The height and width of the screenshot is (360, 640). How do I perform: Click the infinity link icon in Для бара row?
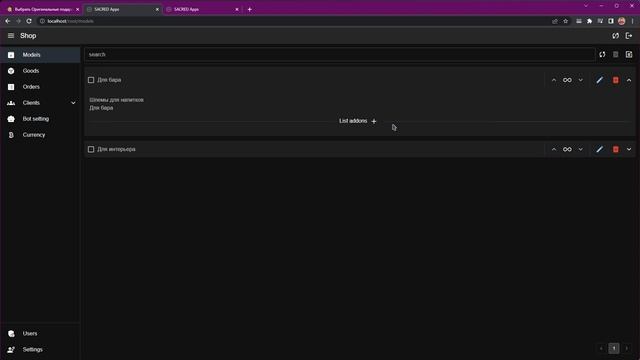(x=567, y=80)
